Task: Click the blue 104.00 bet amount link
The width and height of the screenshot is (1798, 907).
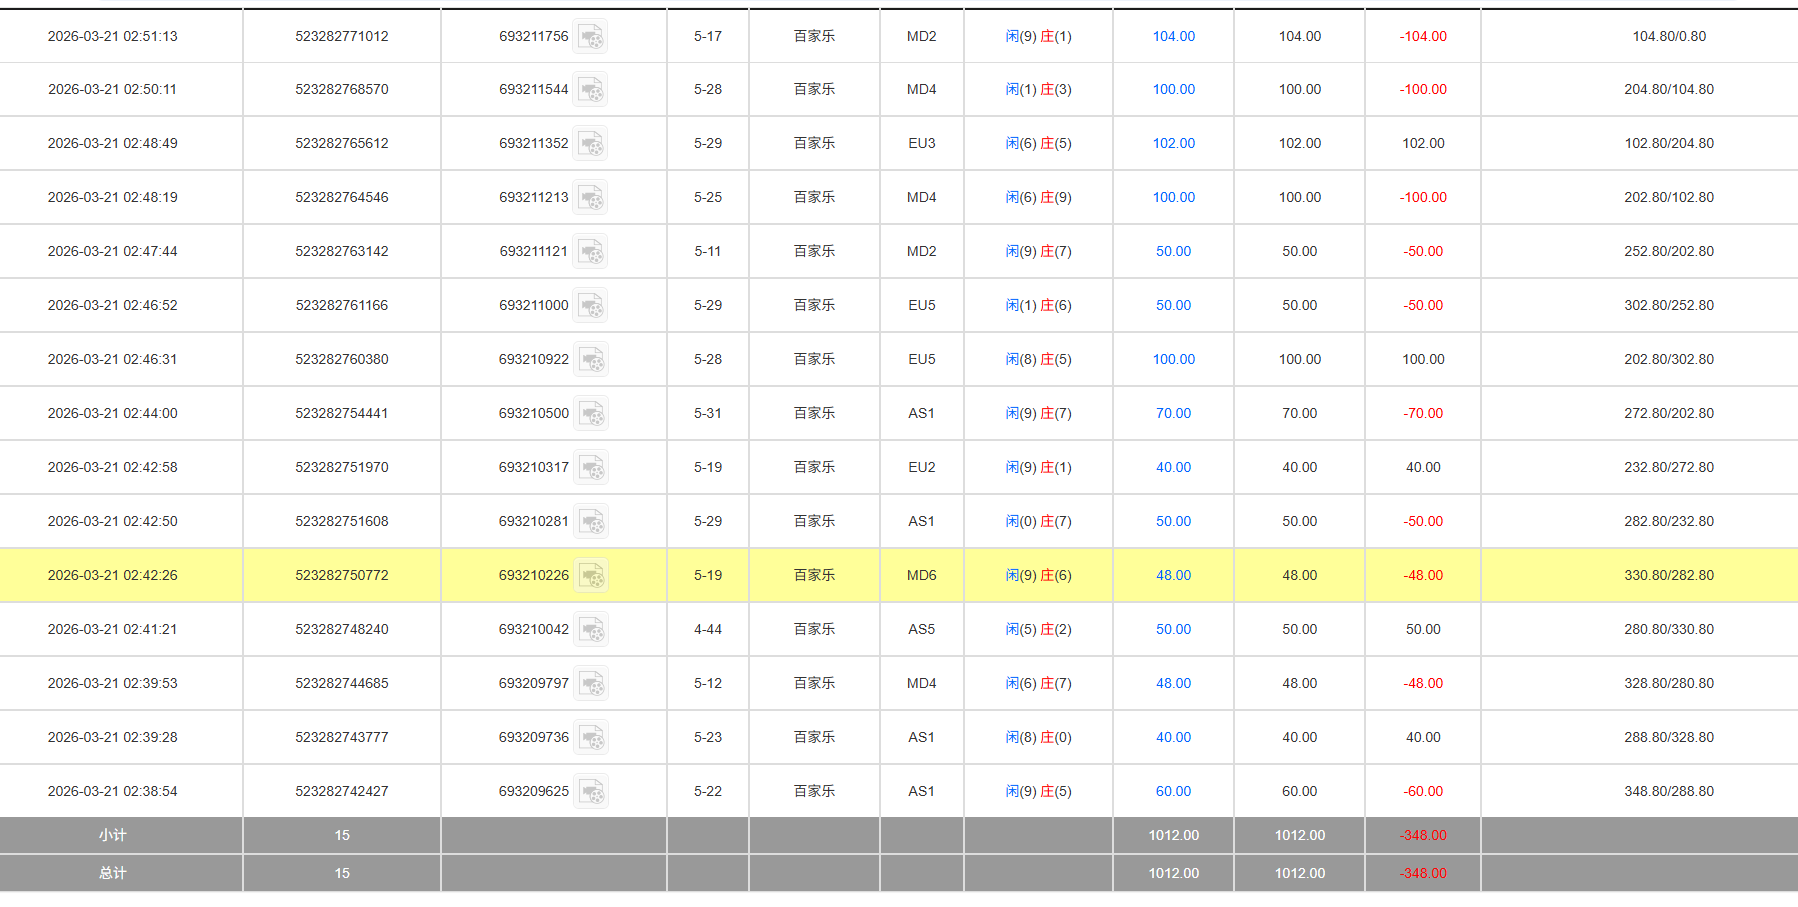Action: point(1173,36)
